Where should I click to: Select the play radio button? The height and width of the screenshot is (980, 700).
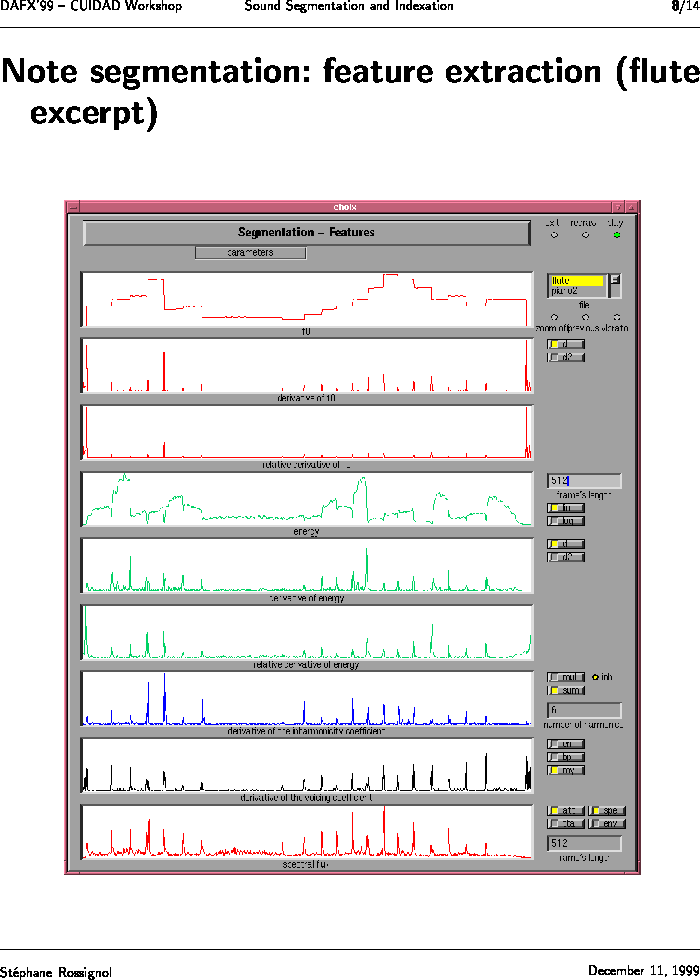point(617,235)
